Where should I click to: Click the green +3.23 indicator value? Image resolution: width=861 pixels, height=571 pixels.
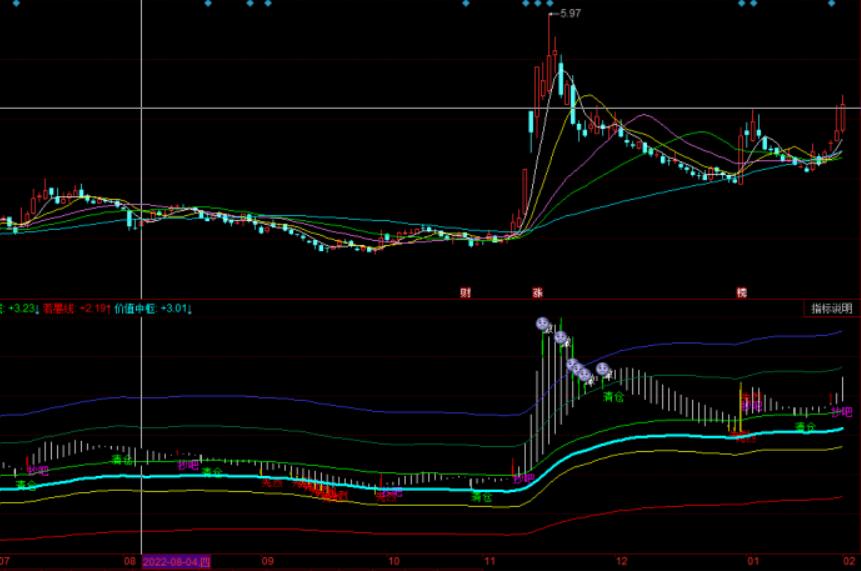pos(20,309)
